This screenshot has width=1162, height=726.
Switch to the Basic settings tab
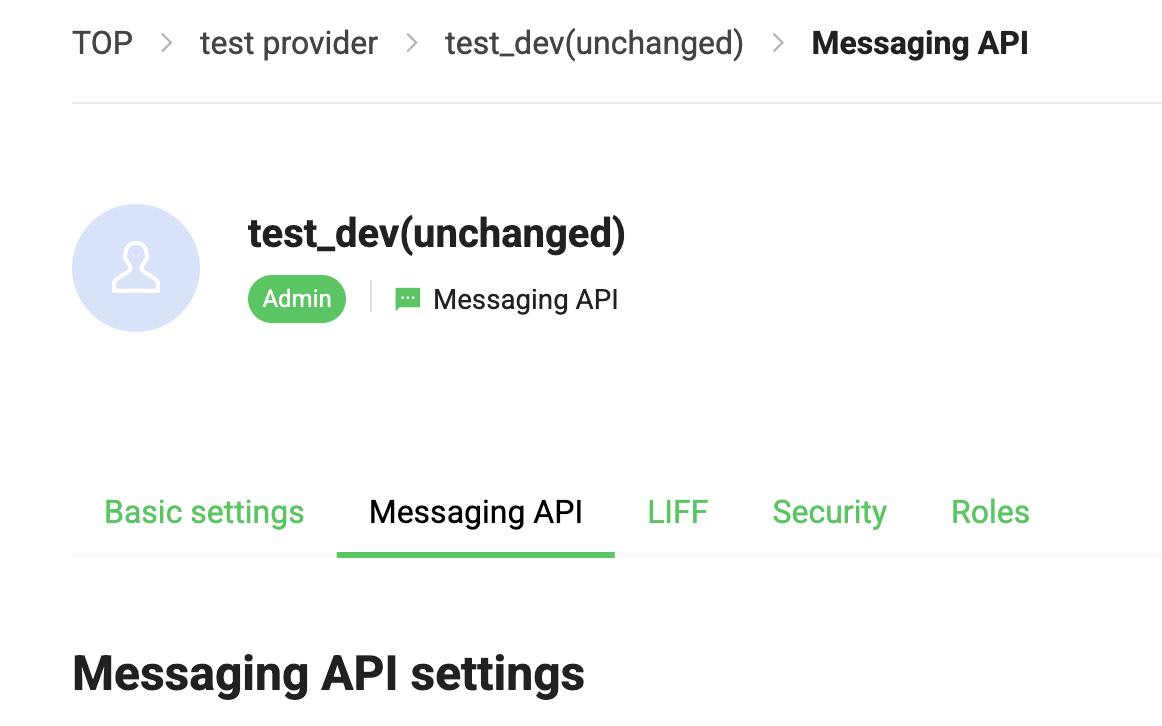(204, 512)
